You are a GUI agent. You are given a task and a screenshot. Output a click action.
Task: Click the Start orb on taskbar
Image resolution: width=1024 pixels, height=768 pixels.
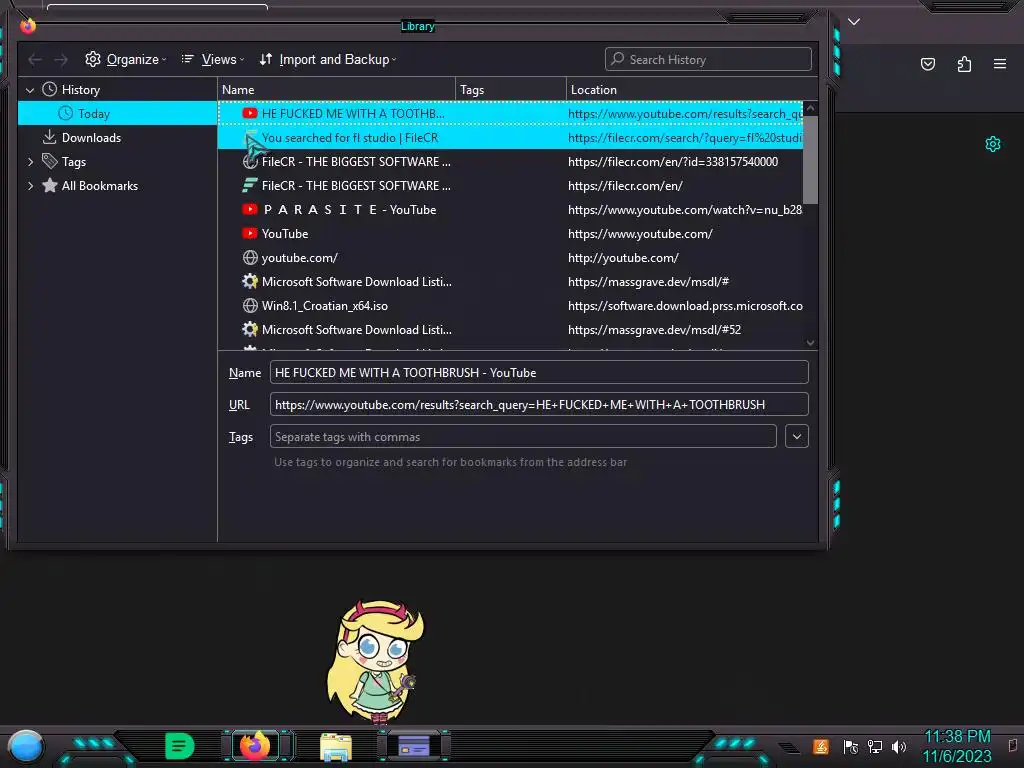click(25, 746)
